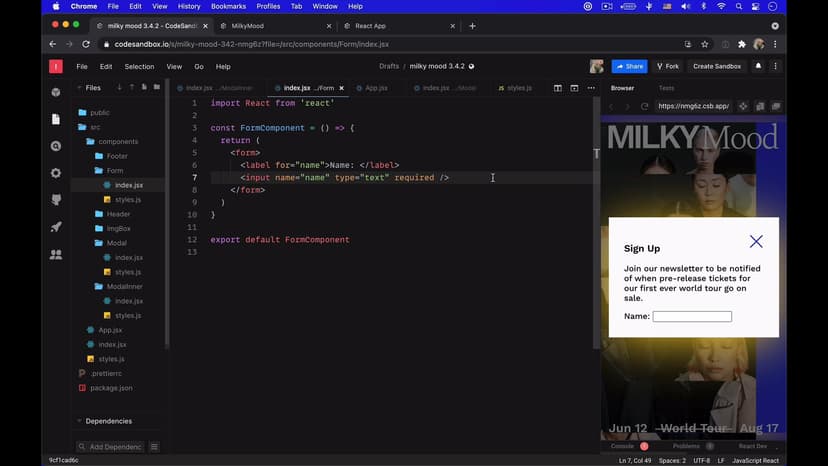The height and width of the screenshot is (466, 828).
Task: Refresh the preview browser
Action: click(644, 106)
